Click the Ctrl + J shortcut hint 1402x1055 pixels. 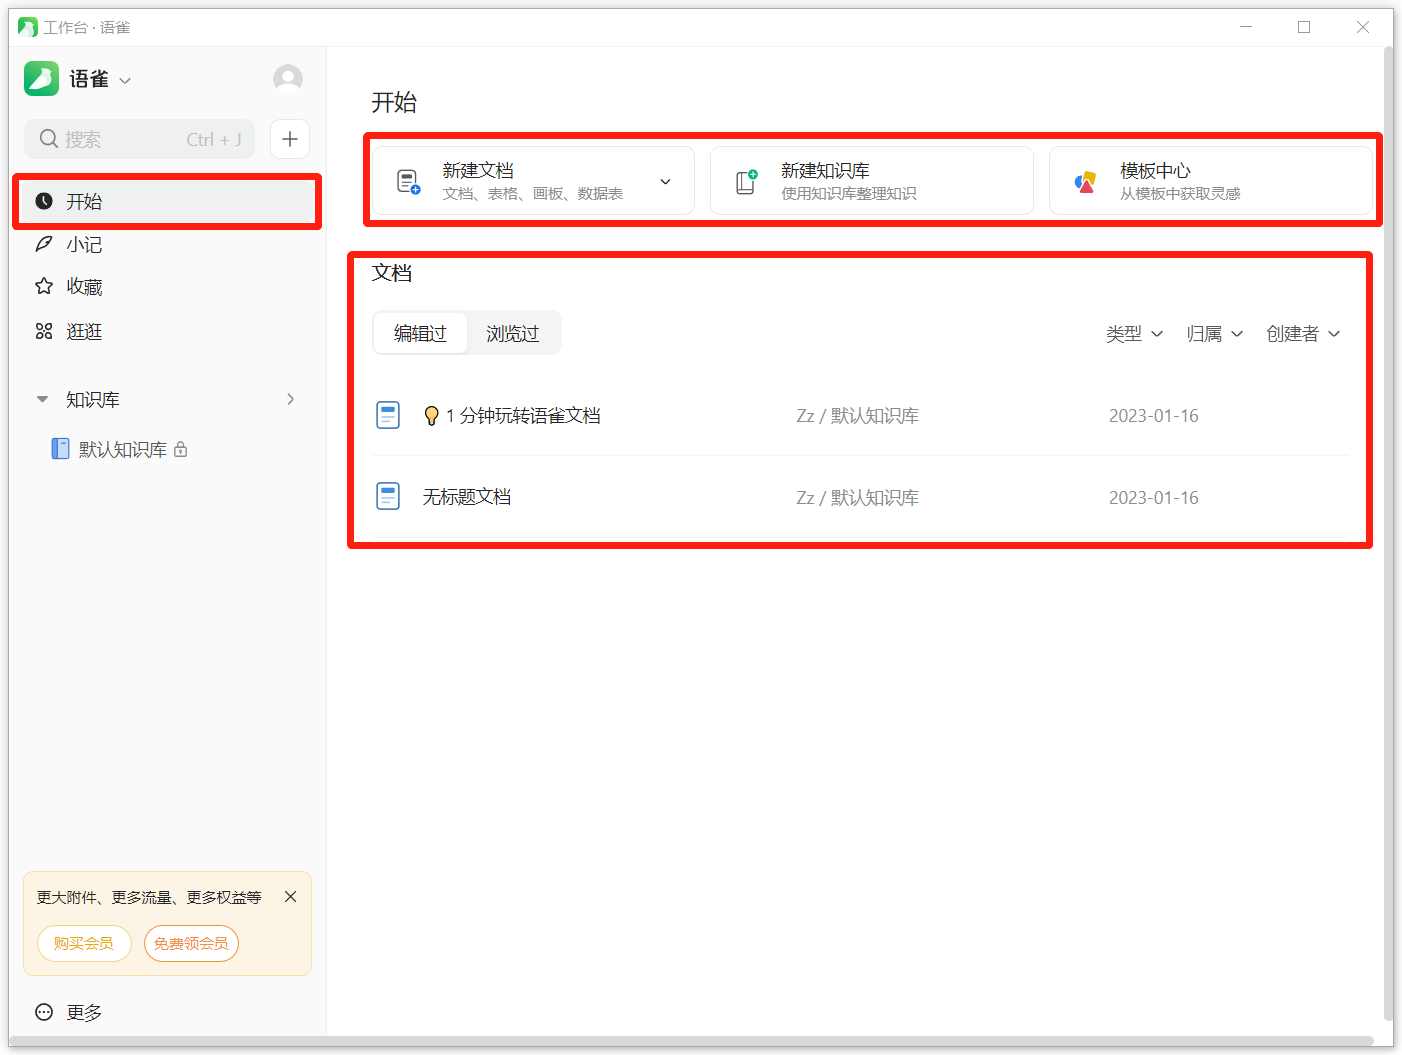pos(214,140)
